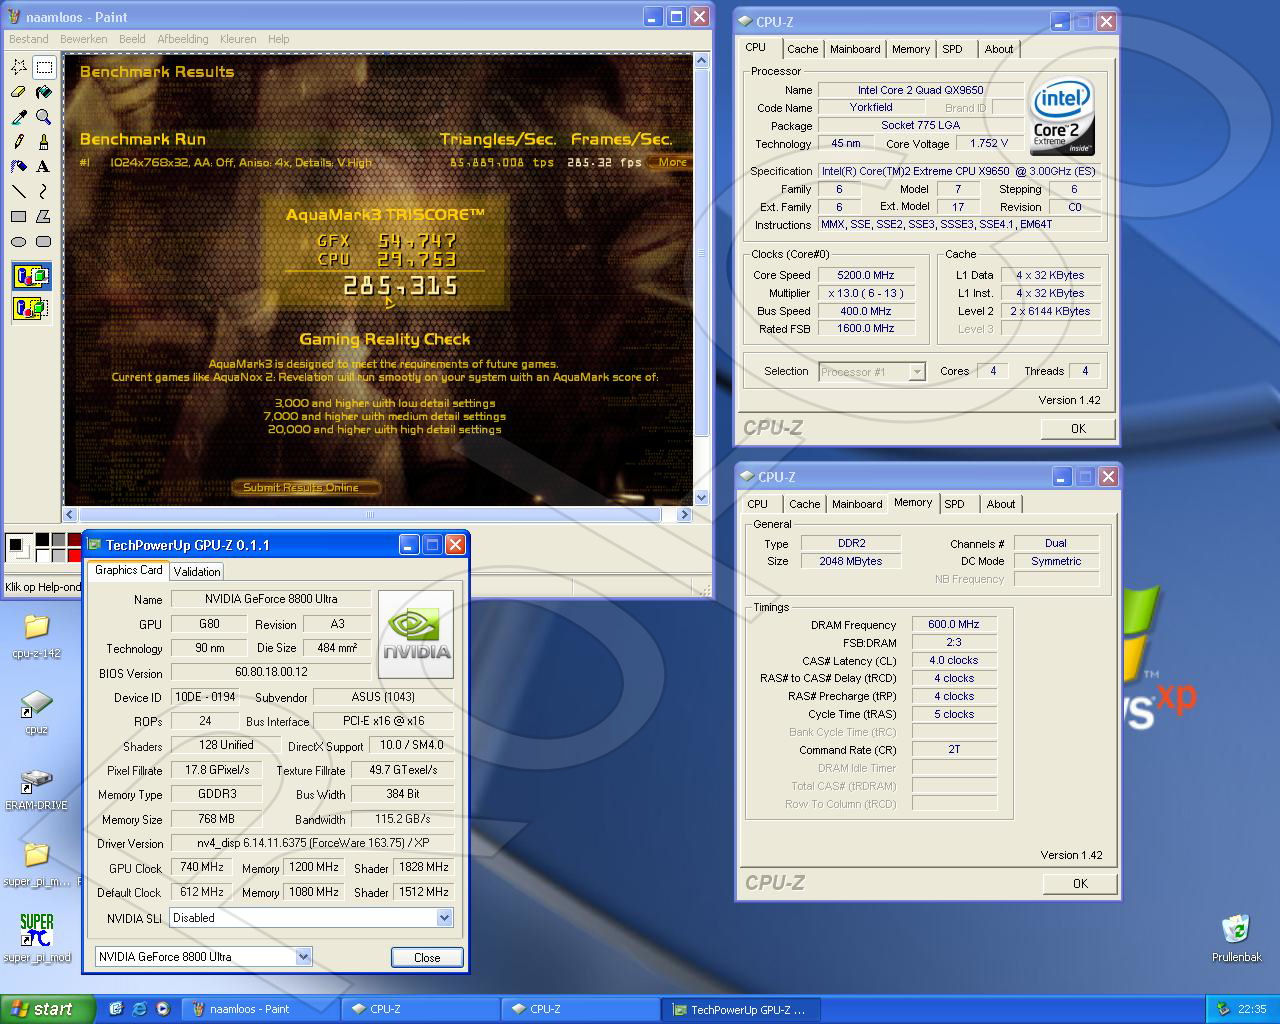1280x1024 pixels.
Task: Select the Rectangle shape tool in Paint
Action: point(19,216)
